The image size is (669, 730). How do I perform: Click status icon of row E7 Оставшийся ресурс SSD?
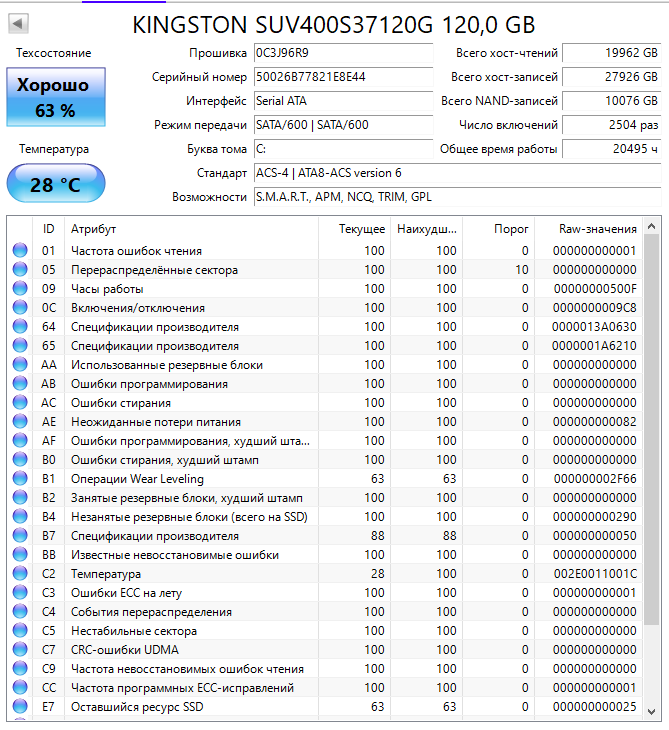point(20,707)
